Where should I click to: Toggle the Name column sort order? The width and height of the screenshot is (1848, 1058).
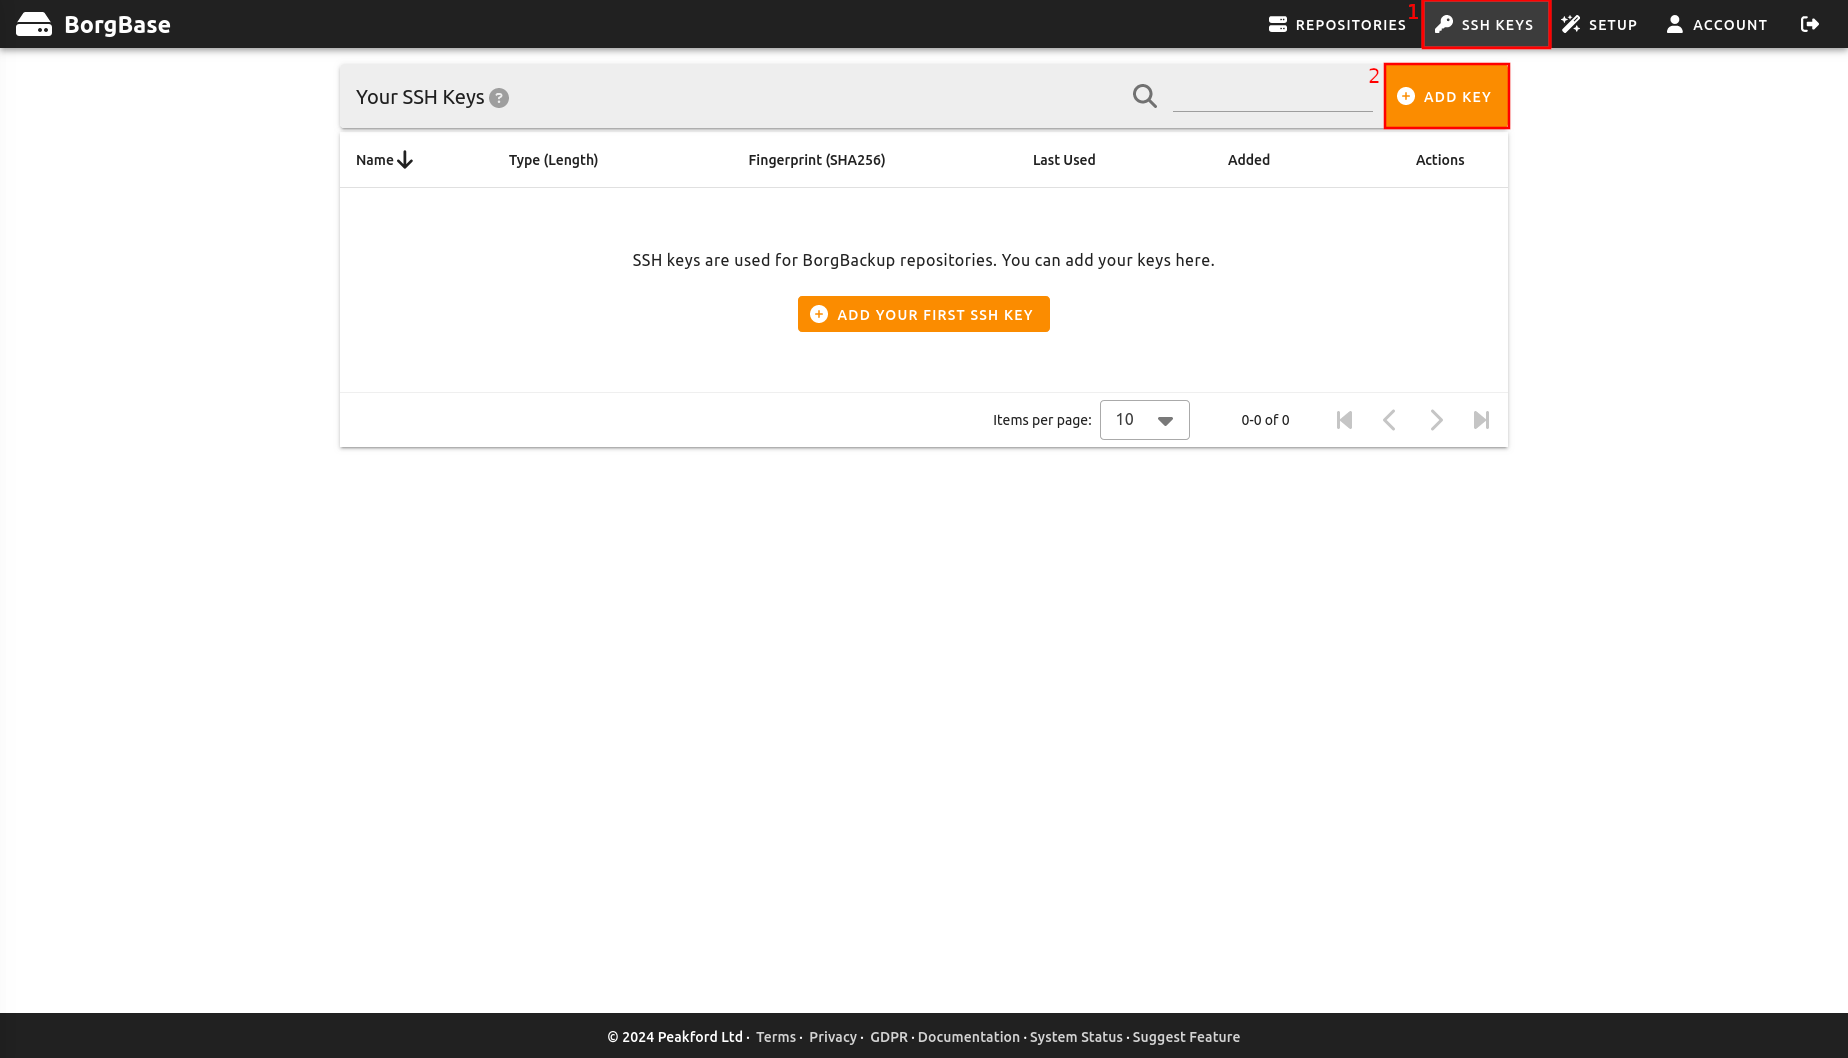click(383, 159)
